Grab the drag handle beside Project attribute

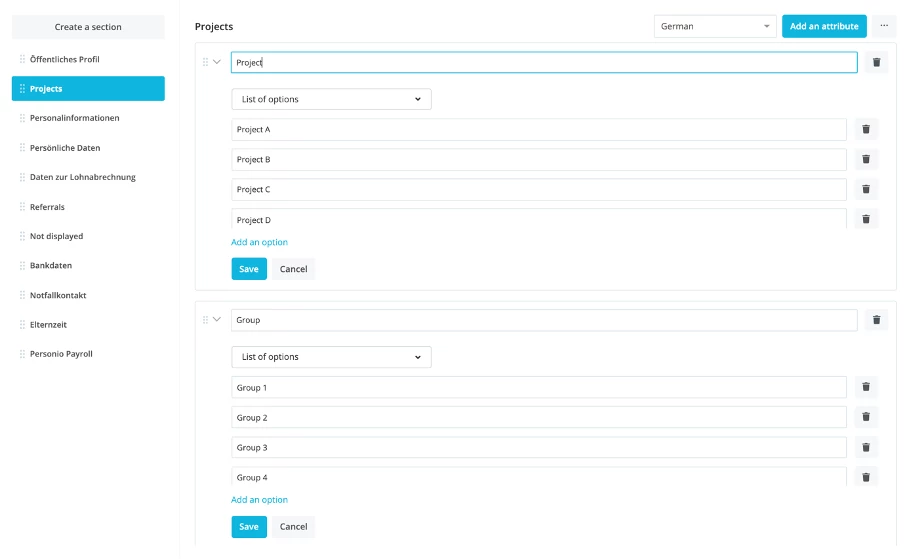[205, 62]
